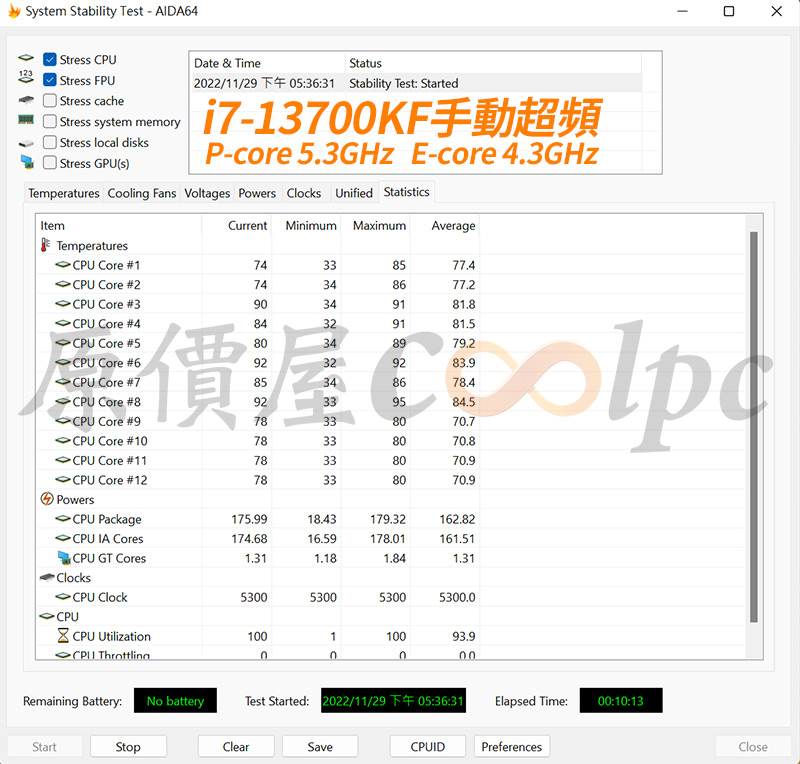The width and height of the screenshot is (800, 764).
Task: Click the CPU section header icon
Action: click(x=47, y=616)
